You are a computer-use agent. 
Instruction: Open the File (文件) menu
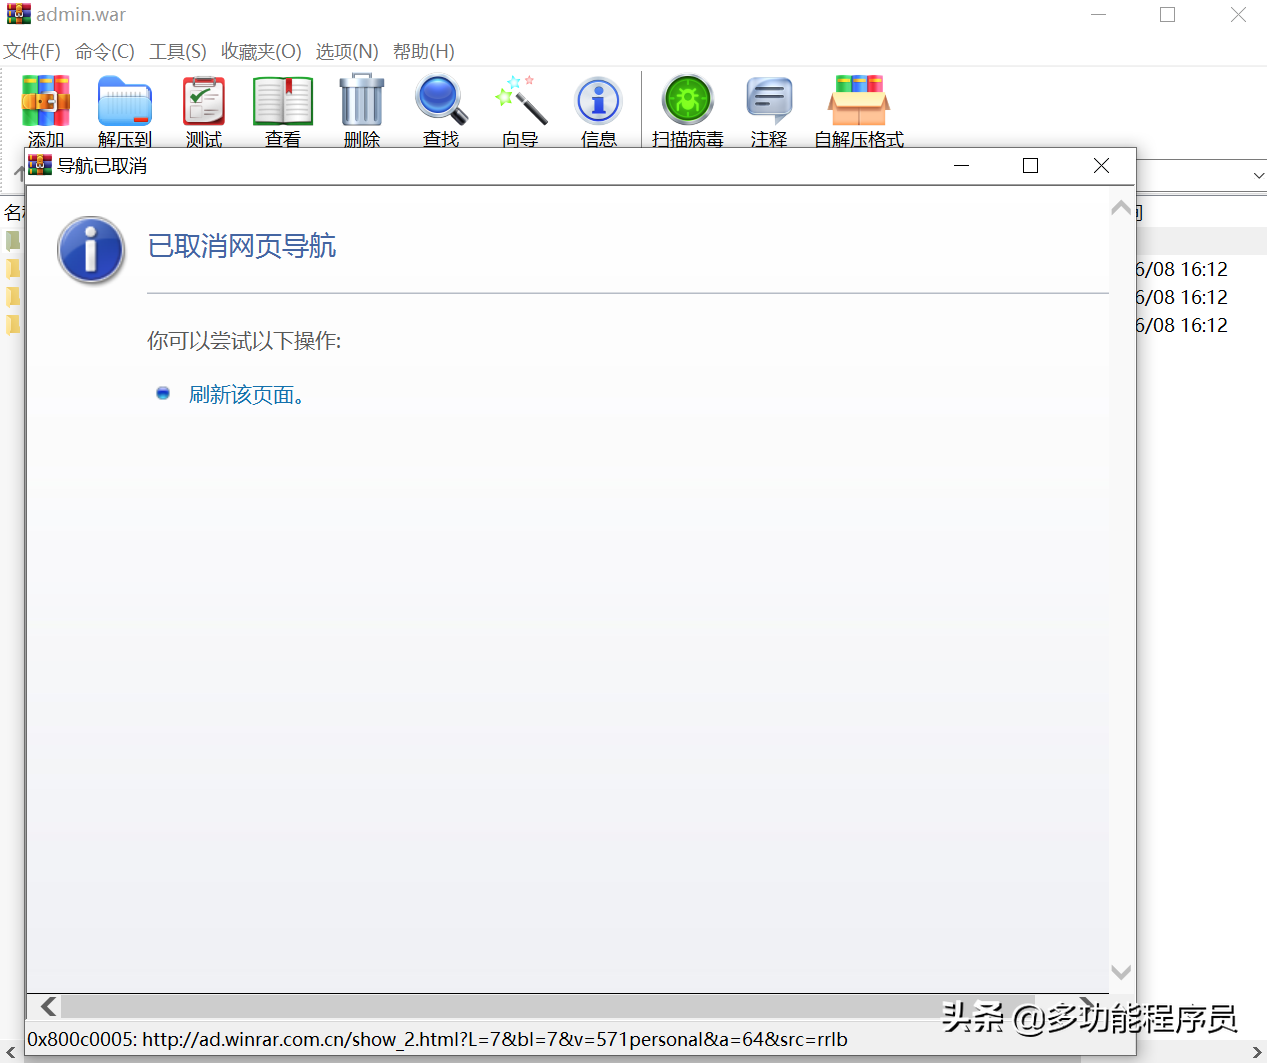click(32, 51)
